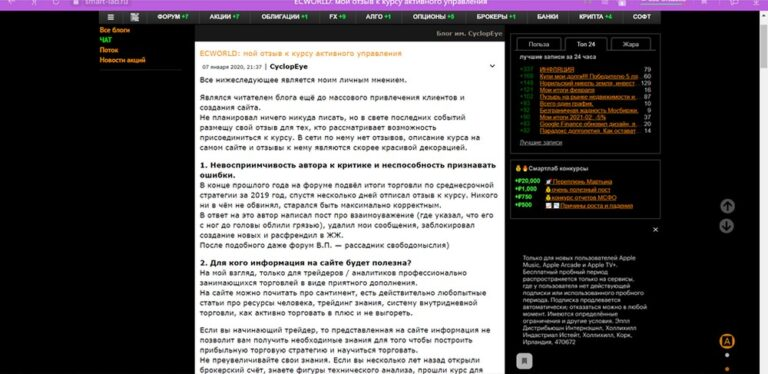Screen dimensions: 768x374
Task: Open the ОБЛИГАЦИИ menu item
Action: pyautogui.click(x=285, y=17)
